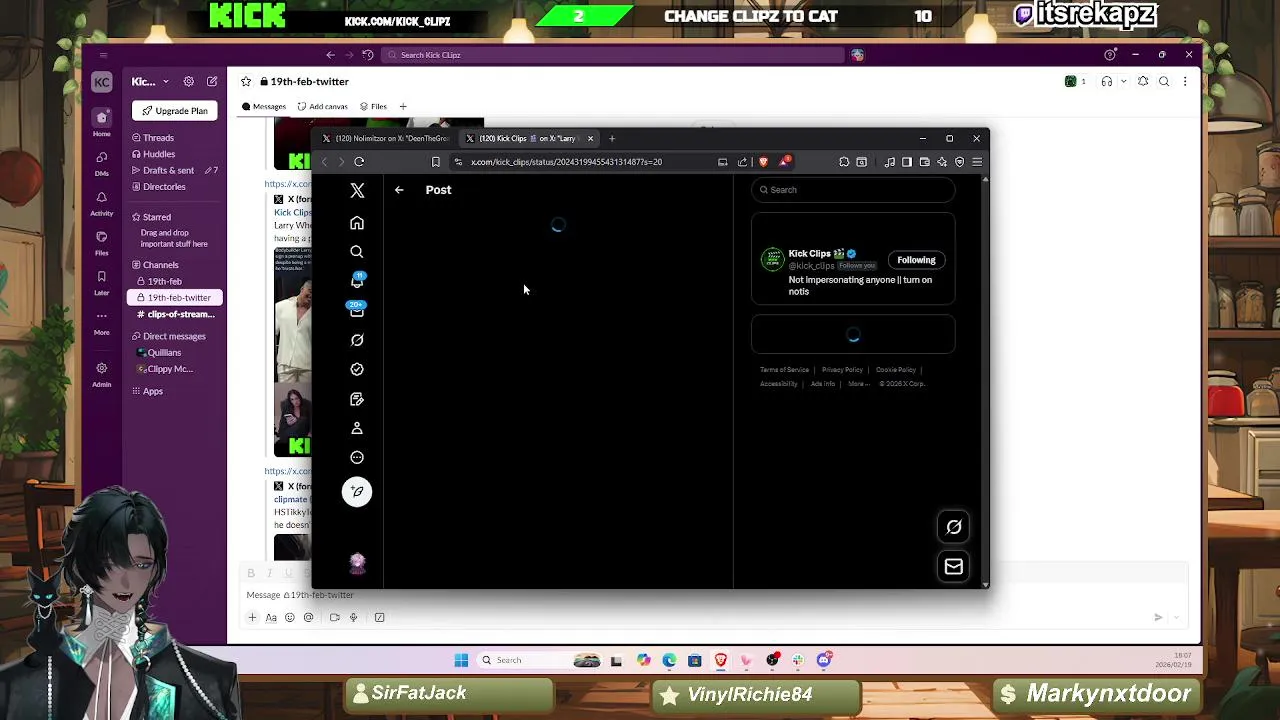This screenshot has width=1280, height=720.
Task: Focus the Search Kick Clipz field
Action: point(612,55)
